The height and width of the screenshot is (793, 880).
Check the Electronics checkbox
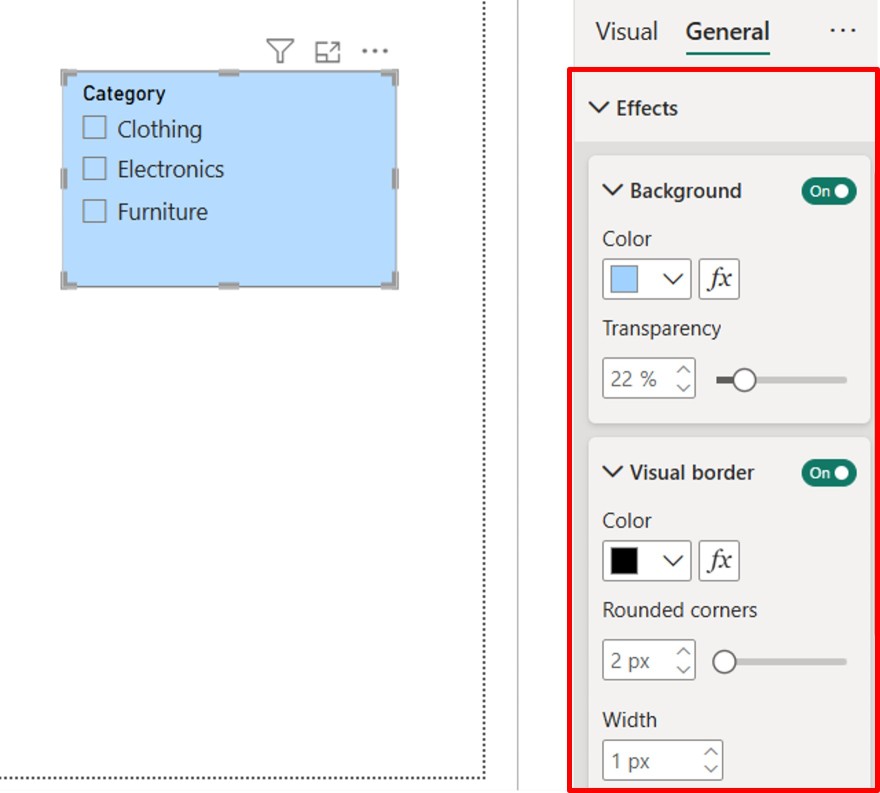[x=95, y=169]
